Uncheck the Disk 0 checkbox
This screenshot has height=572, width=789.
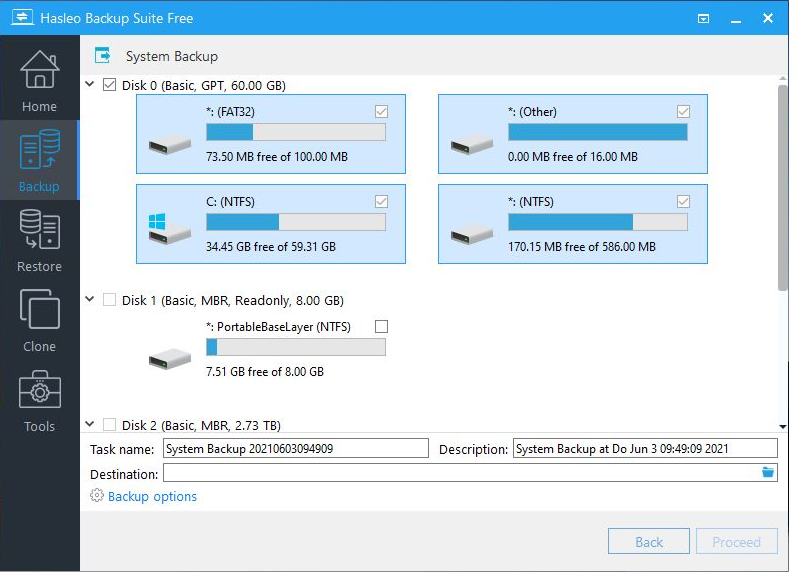point(109,85)
